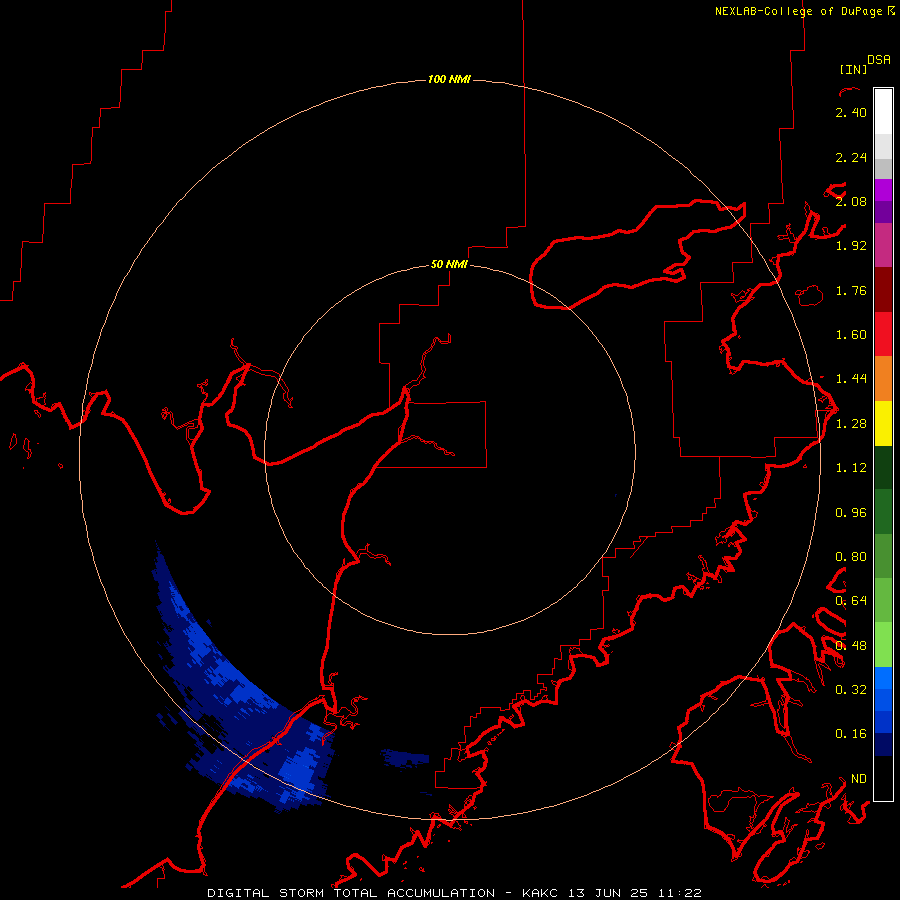Click the 2.24 legend value
The height and width of the screenshot is (900, 900).
pos(851,157)
